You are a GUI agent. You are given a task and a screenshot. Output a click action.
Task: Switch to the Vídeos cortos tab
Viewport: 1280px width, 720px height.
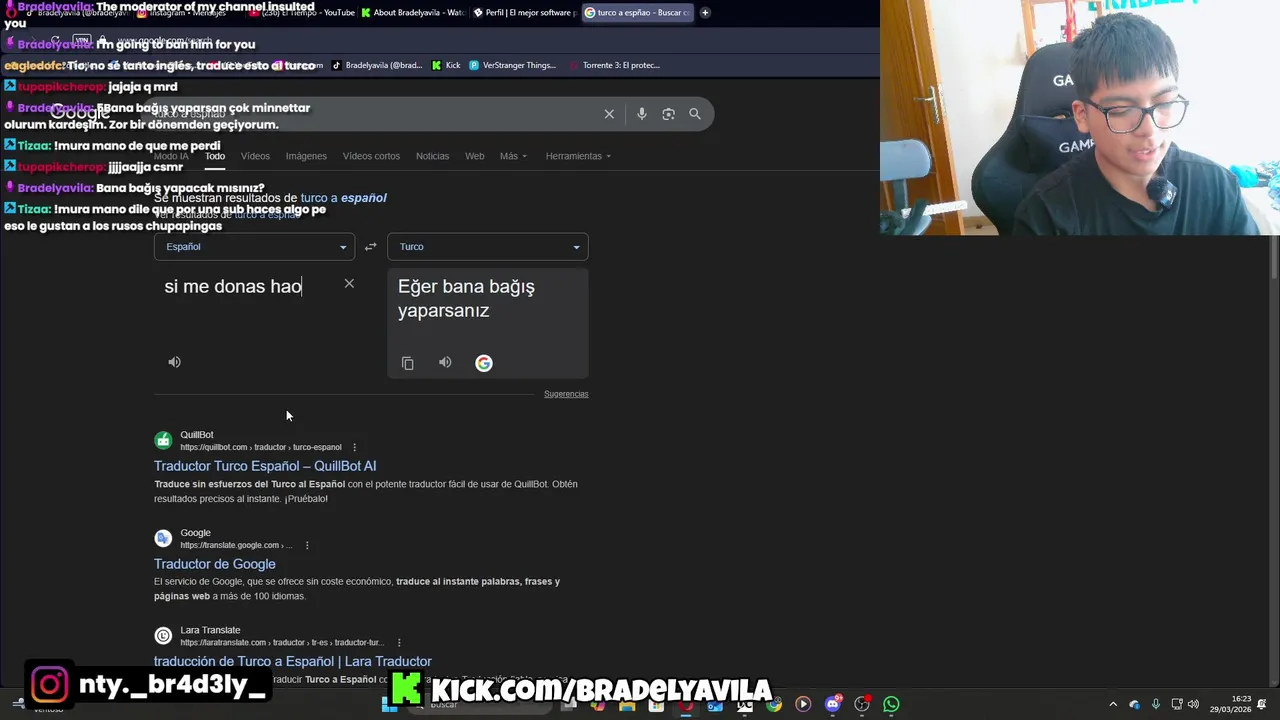click(371, 156)
